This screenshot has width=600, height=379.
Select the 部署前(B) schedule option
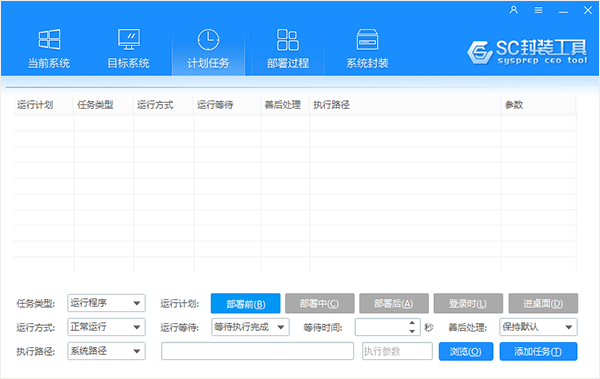coord(245,304)
